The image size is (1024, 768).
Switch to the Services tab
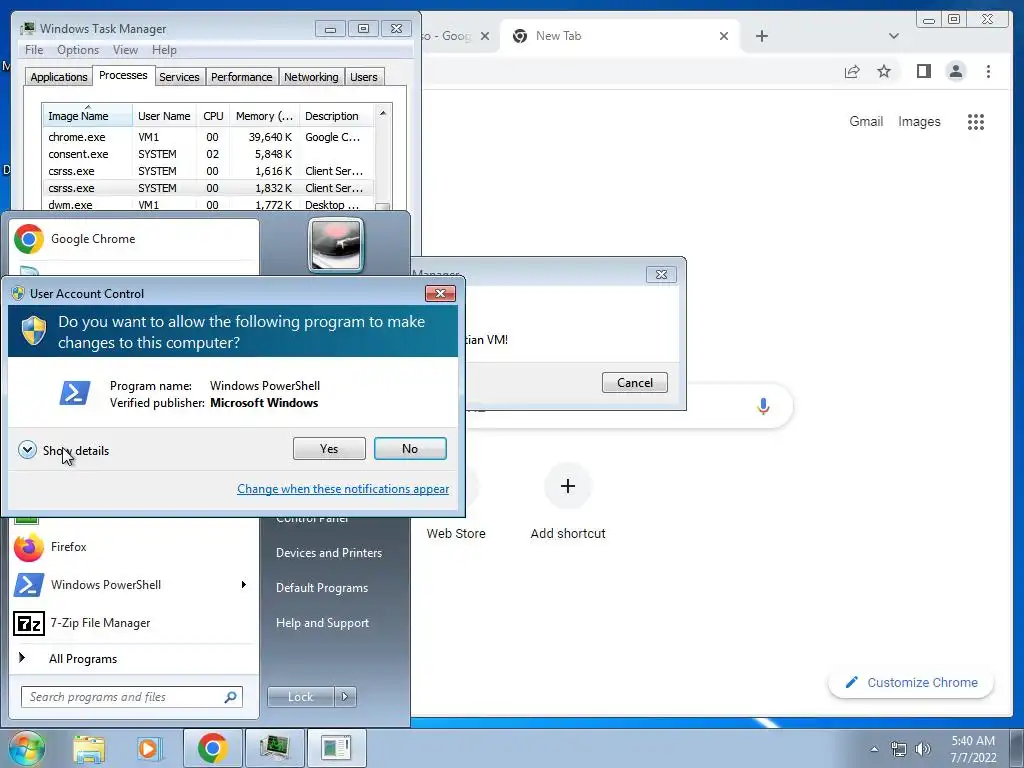coord(179,77)
